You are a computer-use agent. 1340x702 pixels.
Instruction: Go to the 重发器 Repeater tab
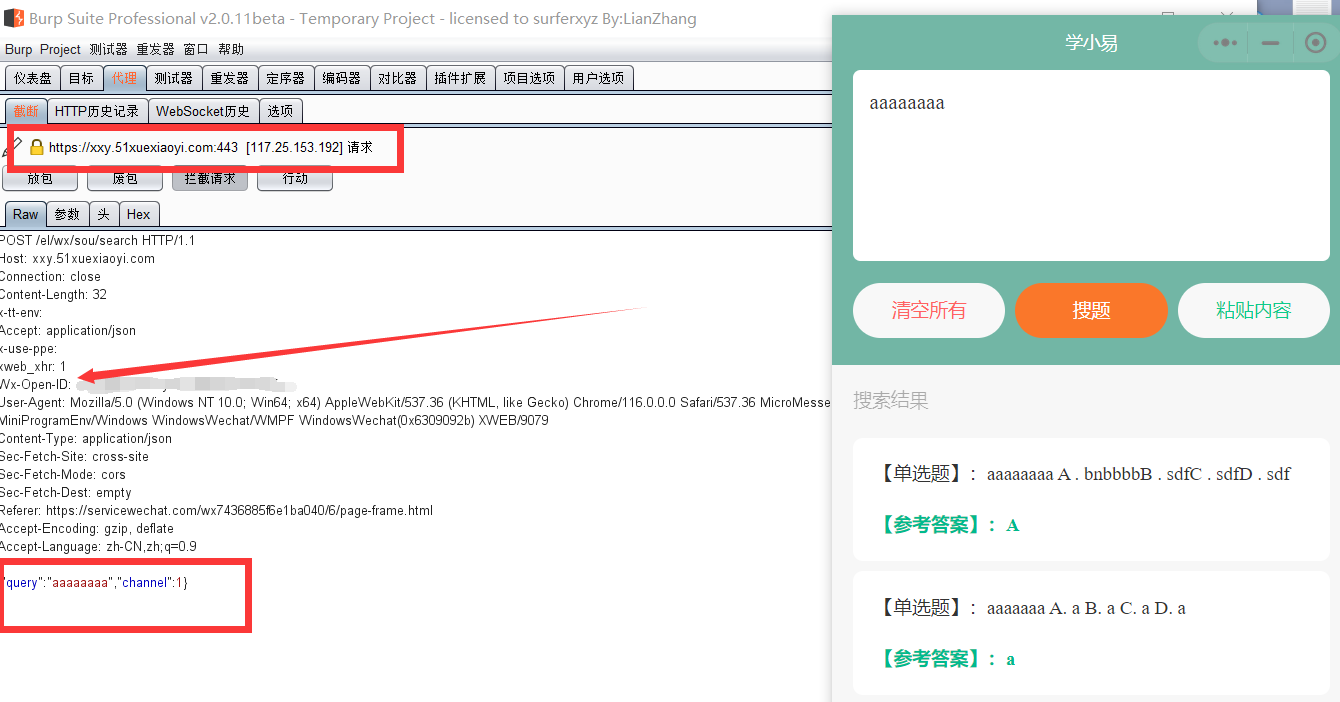tap(229, 78)
